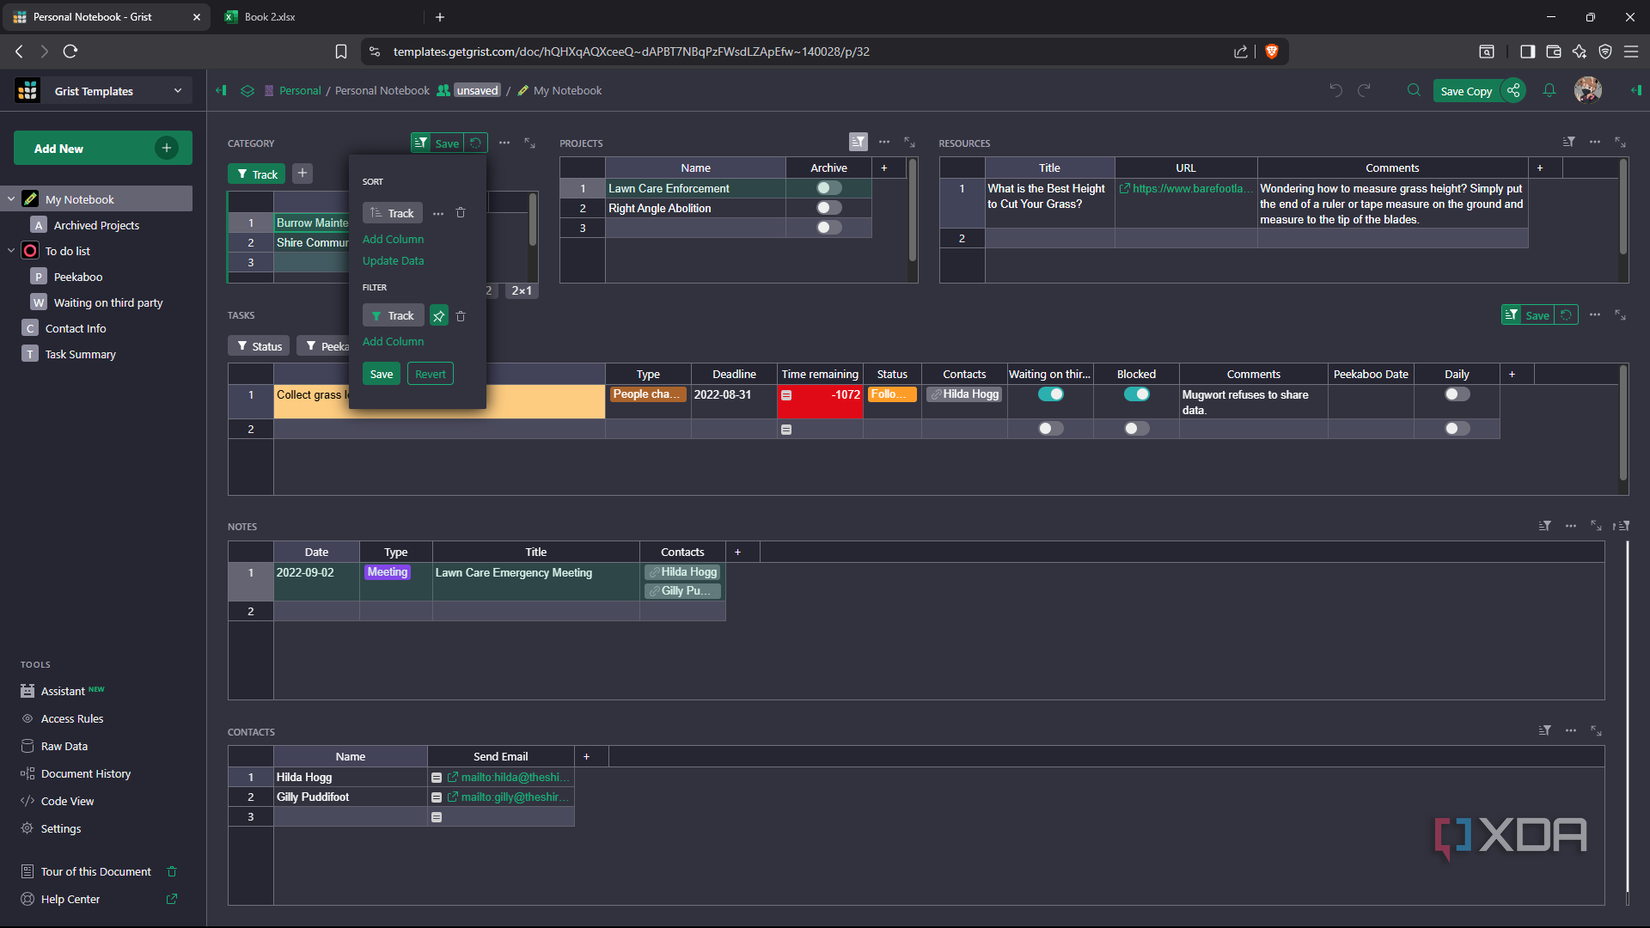Expand the TASKS section to full screen
Image resolution: width=1650 pixels, height=928 pixels.
[1620, 314]
